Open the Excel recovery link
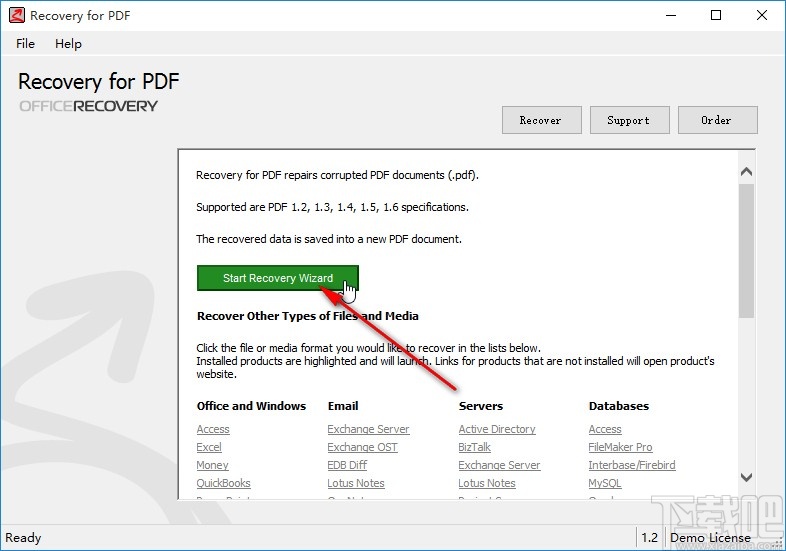 209,447
